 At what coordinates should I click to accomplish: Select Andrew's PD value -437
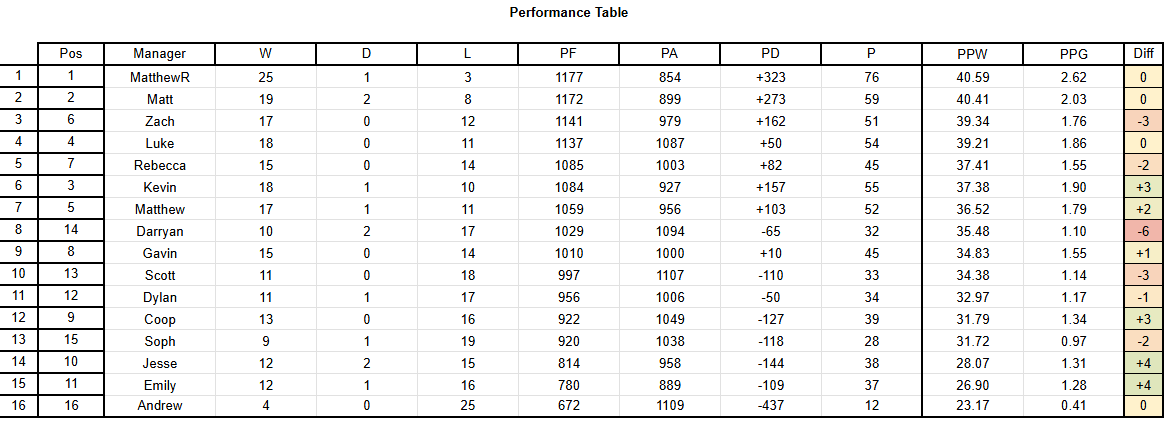[x=770, y=406]
